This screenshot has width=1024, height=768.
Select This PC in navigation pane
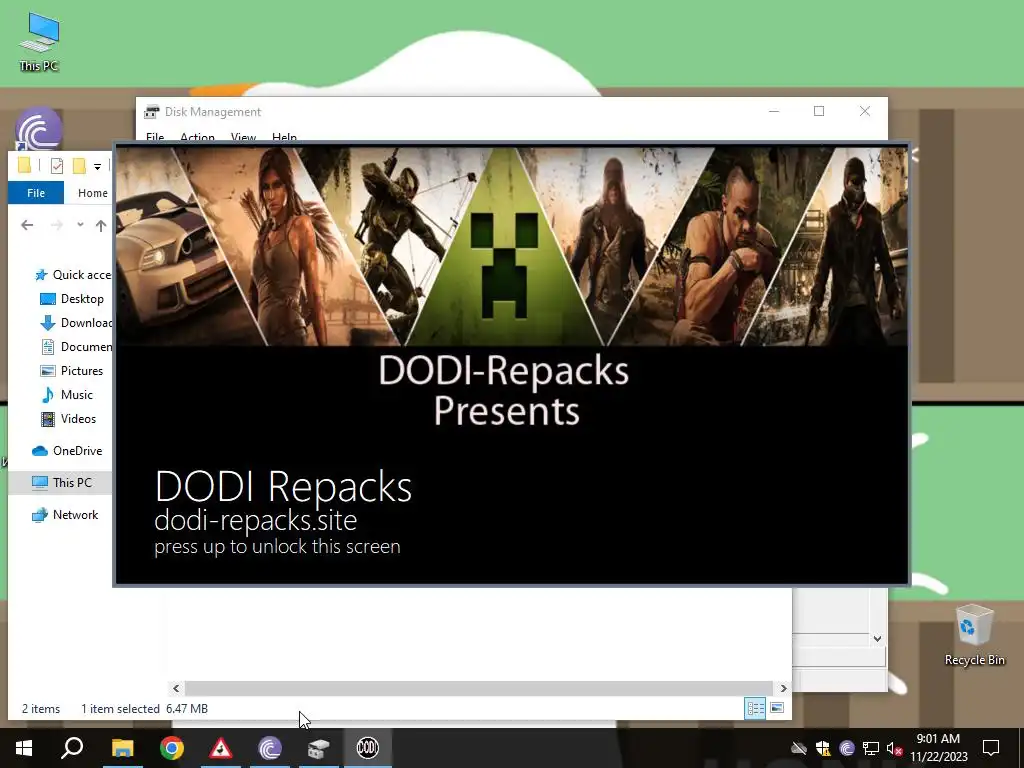coord(62,483)
